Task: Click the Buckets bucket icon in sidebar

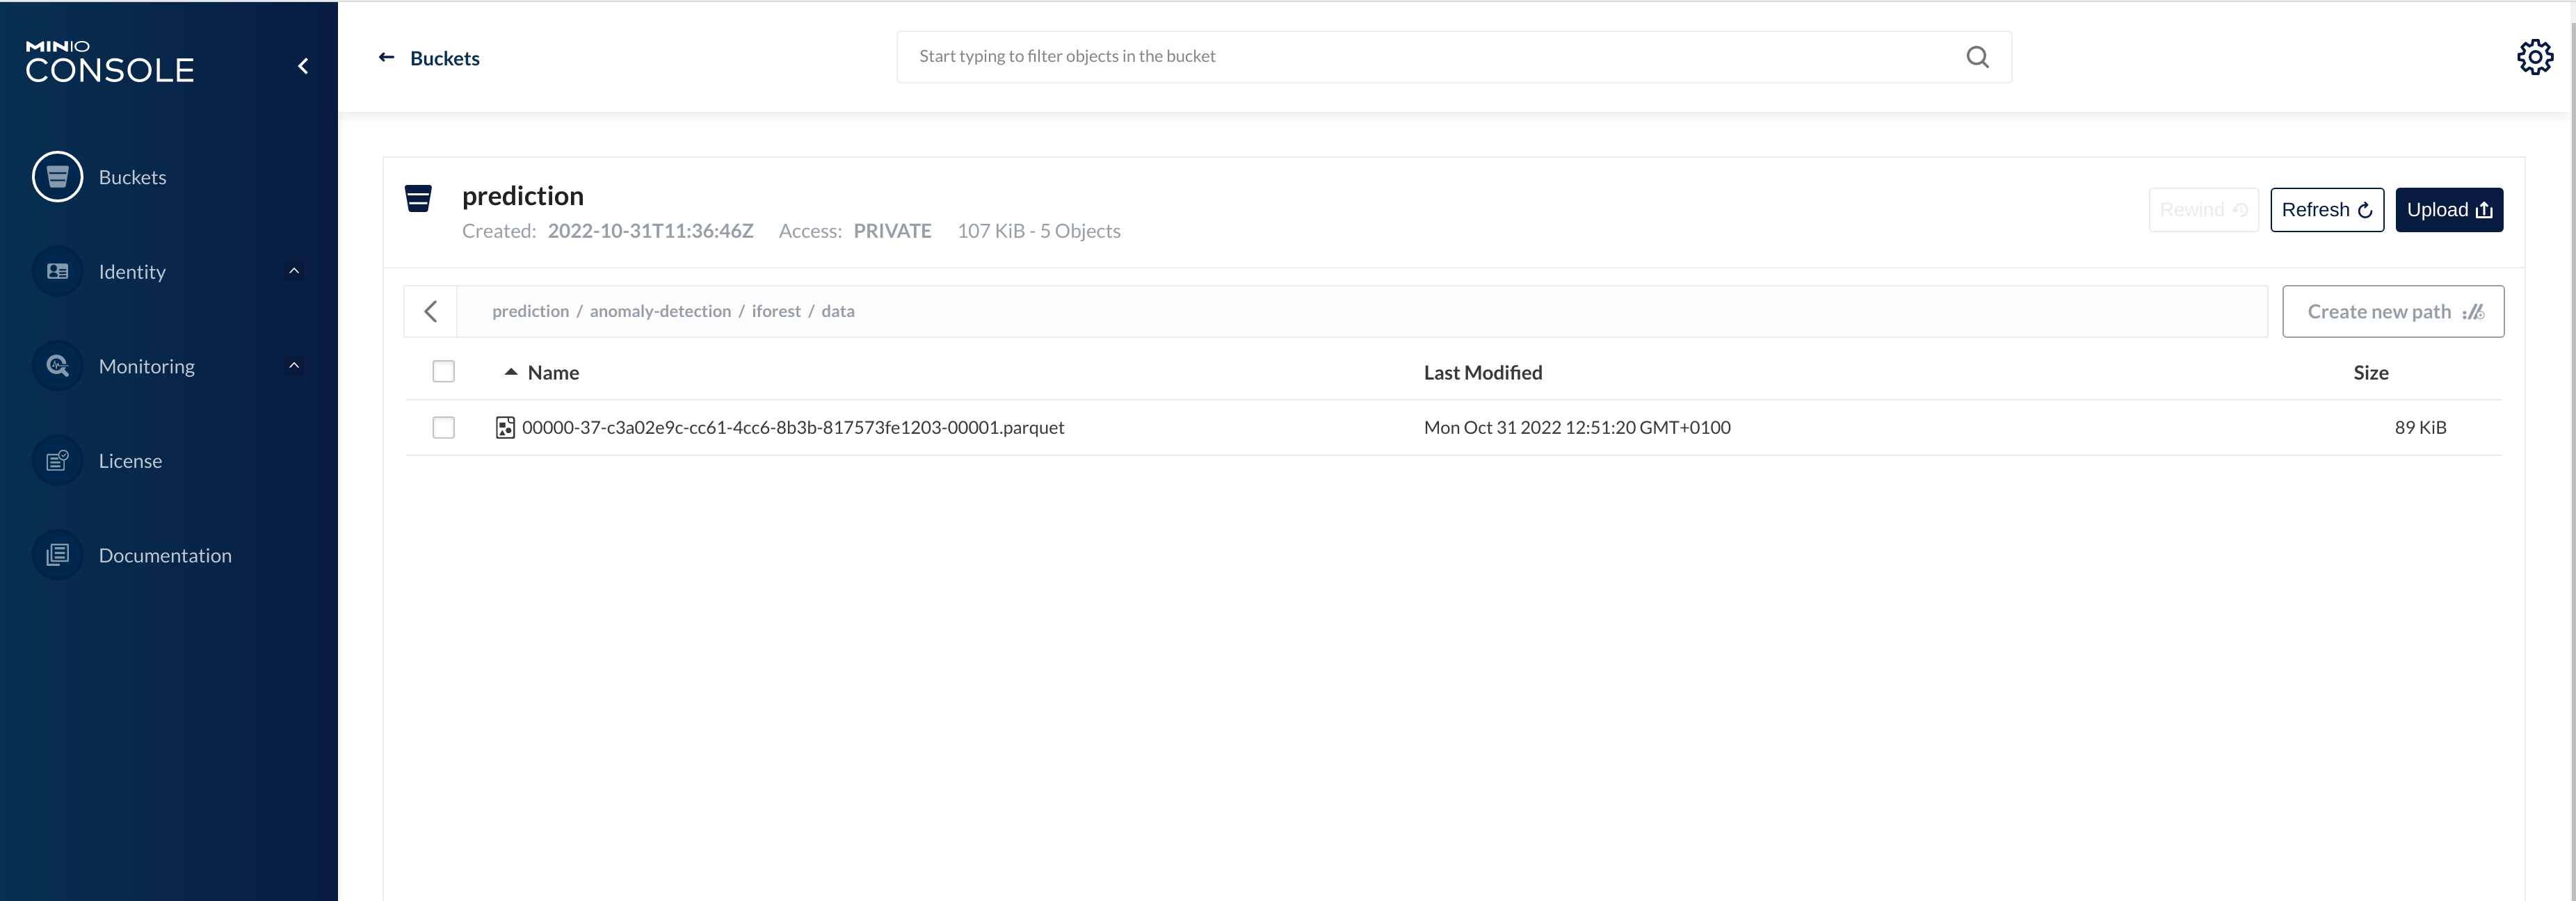Action: click(x=57, y=177)
